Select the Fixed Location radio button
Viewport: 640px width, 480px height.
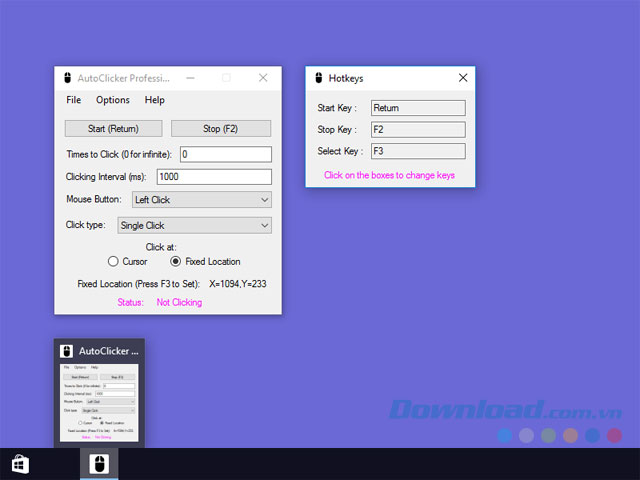click(176, 261)
